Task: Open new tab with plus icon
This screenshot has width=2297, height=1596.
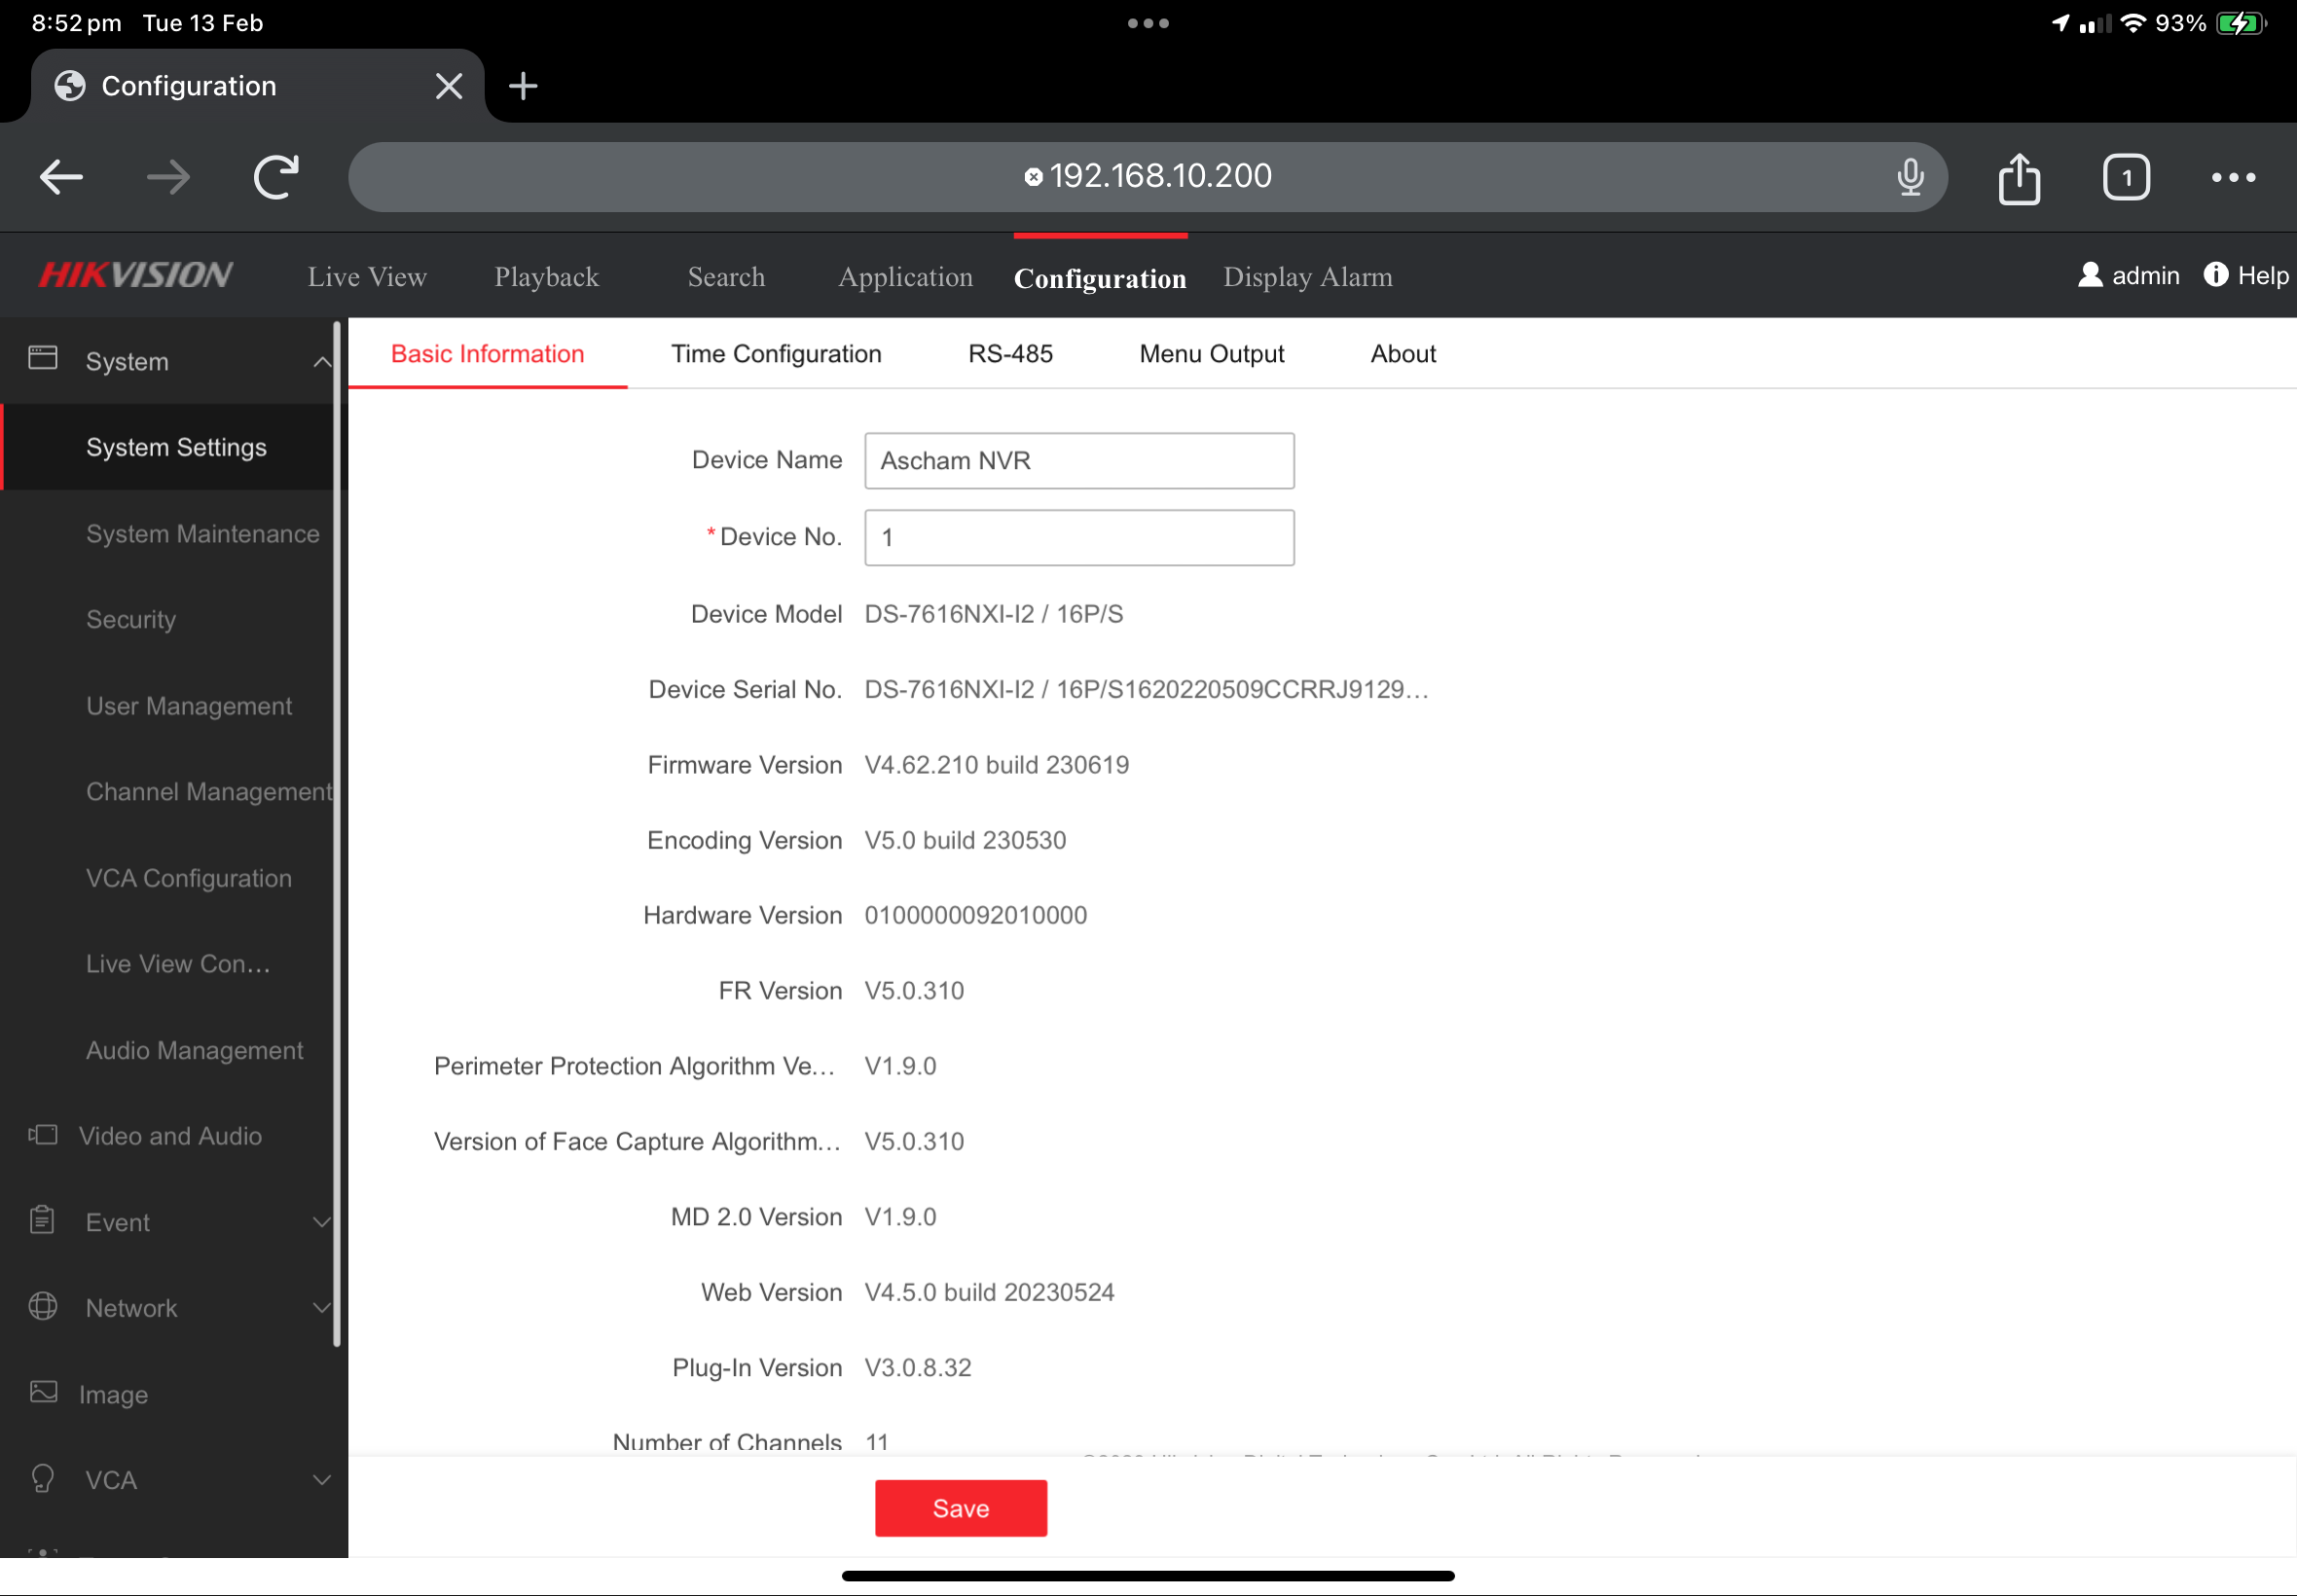Action: click(x=523, y=86)
